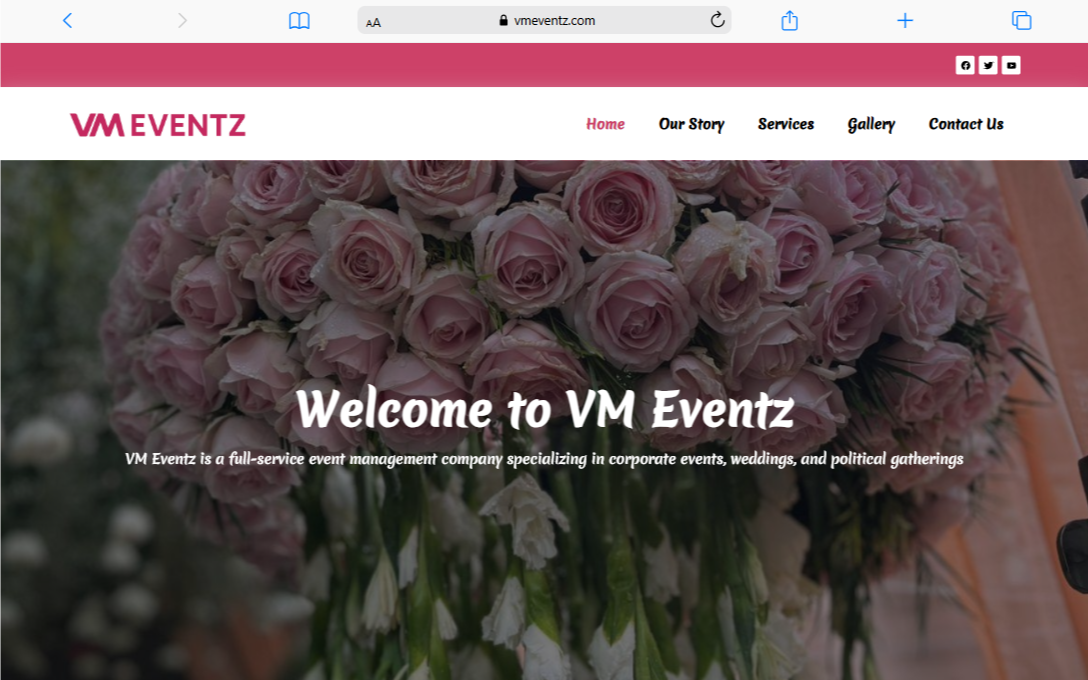Tap the AA reader text-size control
This screenshot has height=680, width=1088.
373,22
